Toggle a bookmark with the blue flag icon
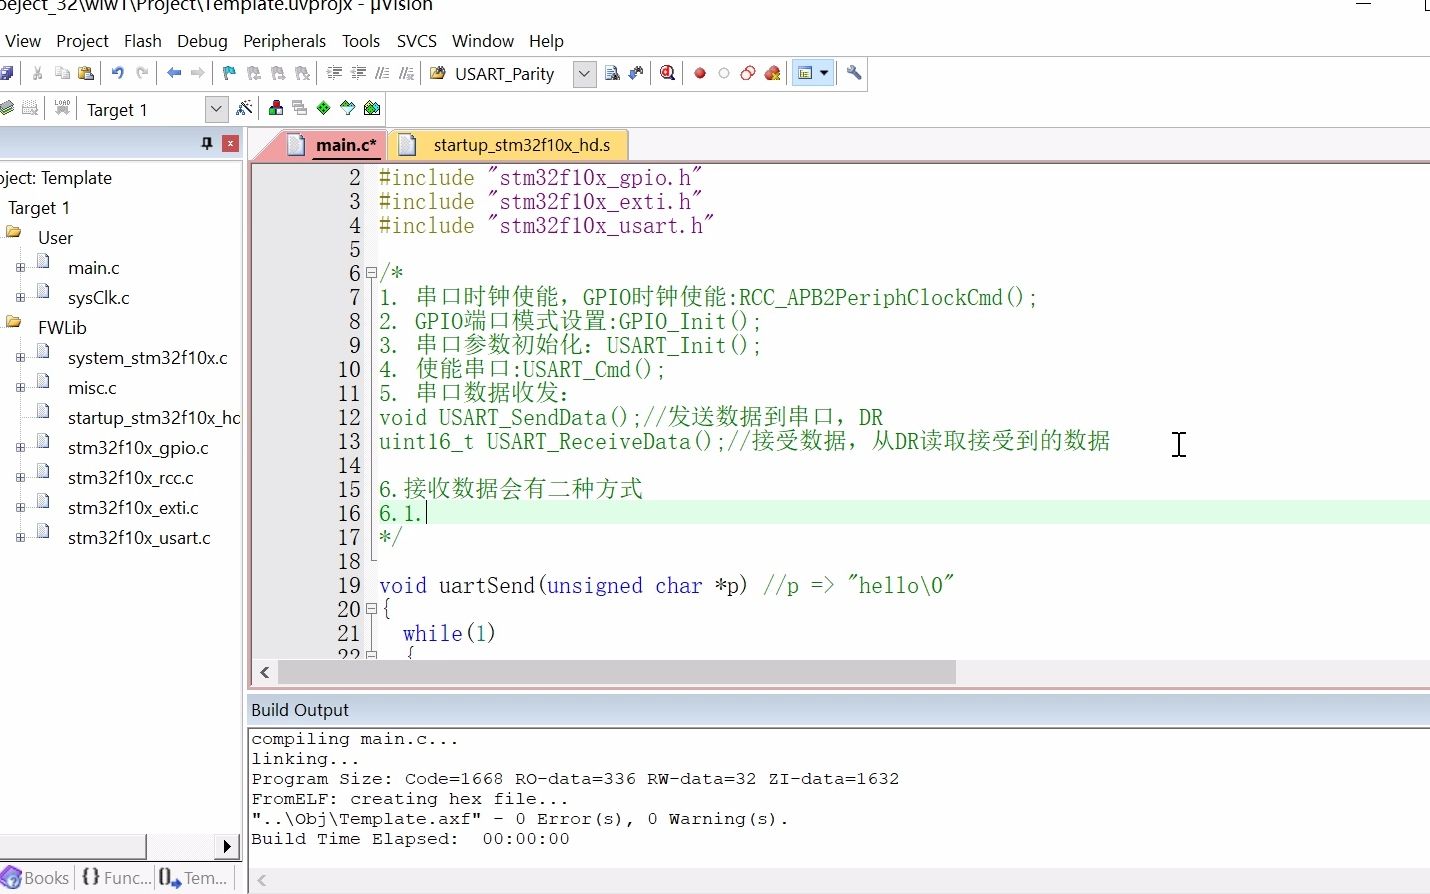Screen dimensions: 1430x894 [228, 72]
